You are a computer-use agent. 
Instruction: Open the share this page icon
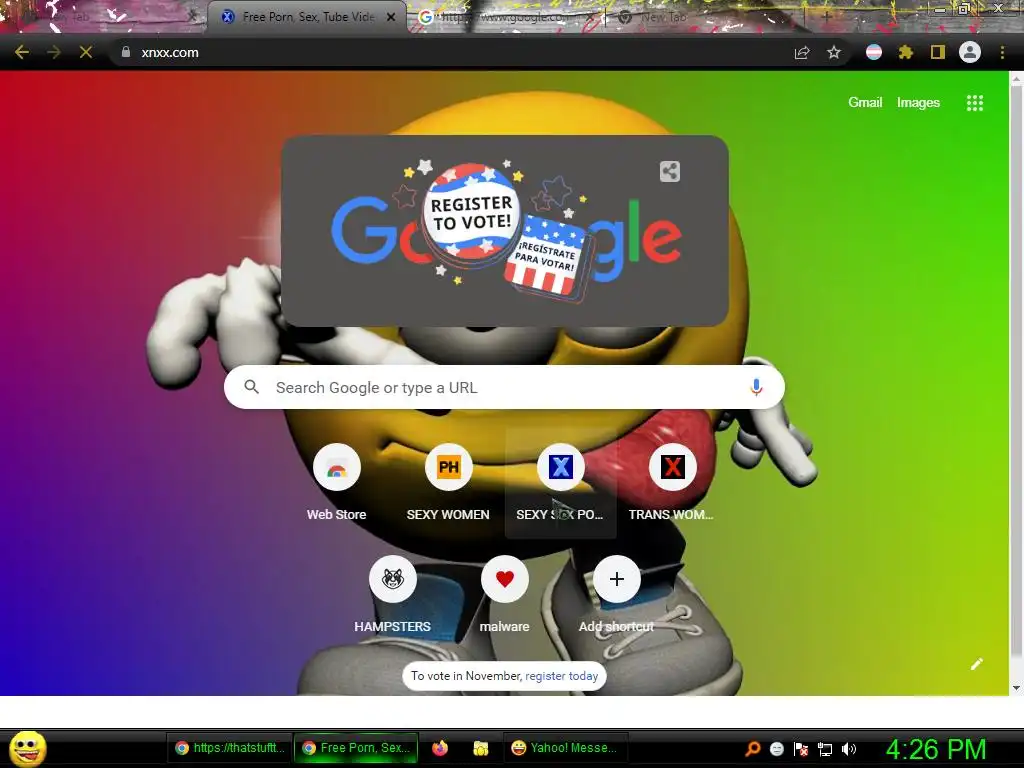pos(802,52)
